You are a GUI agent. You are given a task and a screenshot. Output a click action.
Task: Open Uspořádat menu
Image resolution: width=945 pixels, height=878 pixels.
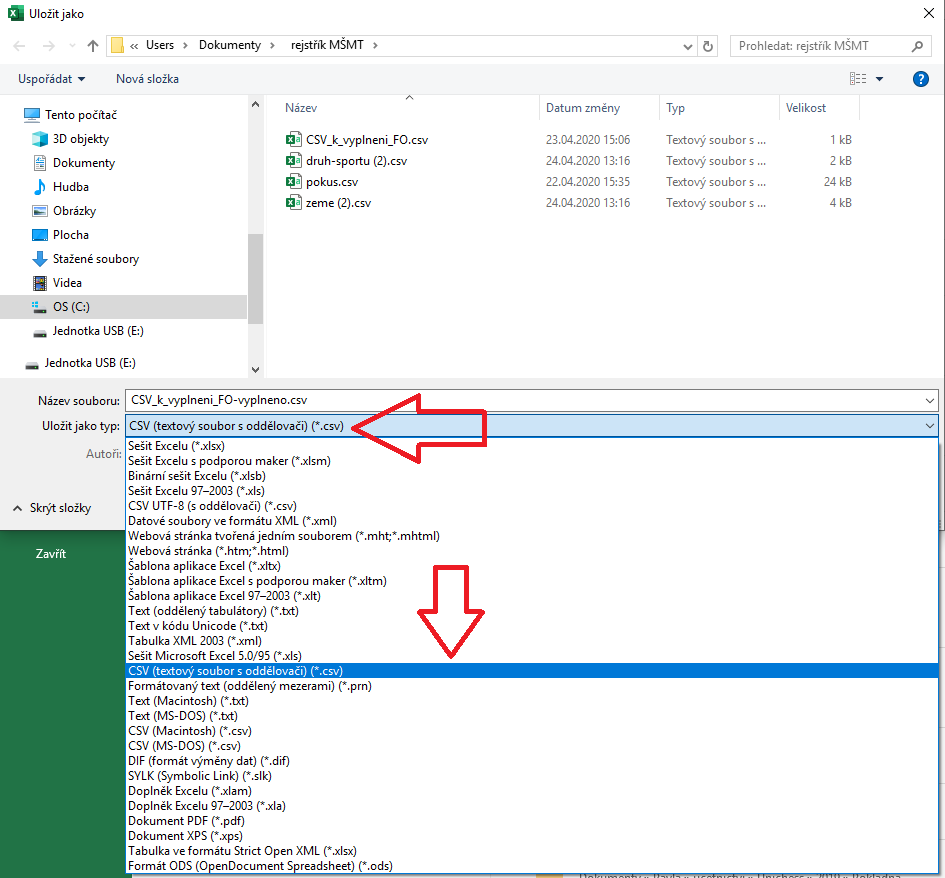click(x=51, y=79)
